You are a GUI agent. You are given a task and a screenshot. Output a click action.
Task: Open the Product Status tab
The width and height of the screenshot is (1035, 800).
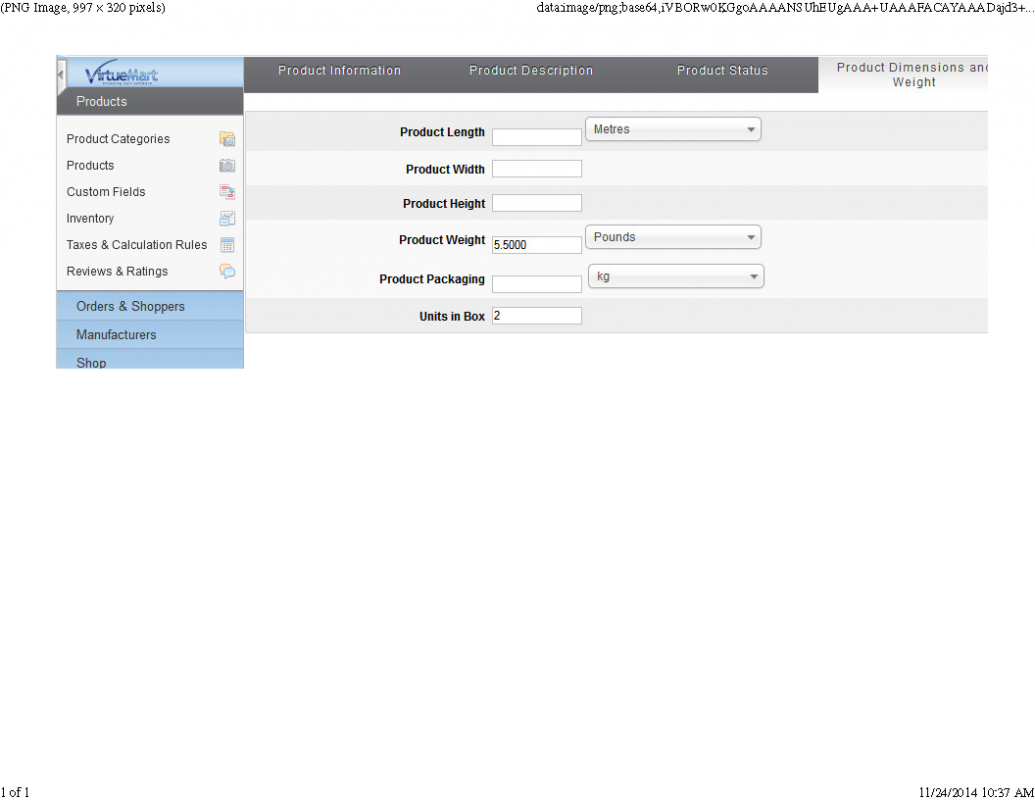click(x=722, y=71)
